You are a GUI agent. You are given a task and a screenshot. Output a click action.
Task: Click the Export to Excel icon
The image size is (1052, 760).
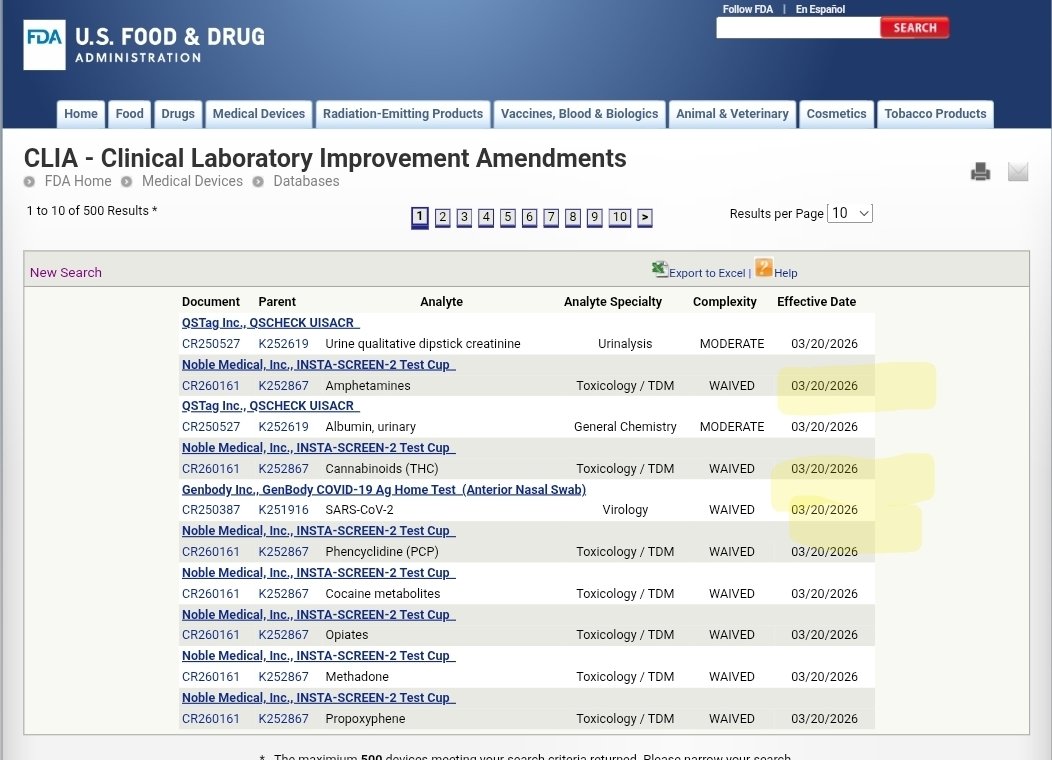[x=660, y=269]
